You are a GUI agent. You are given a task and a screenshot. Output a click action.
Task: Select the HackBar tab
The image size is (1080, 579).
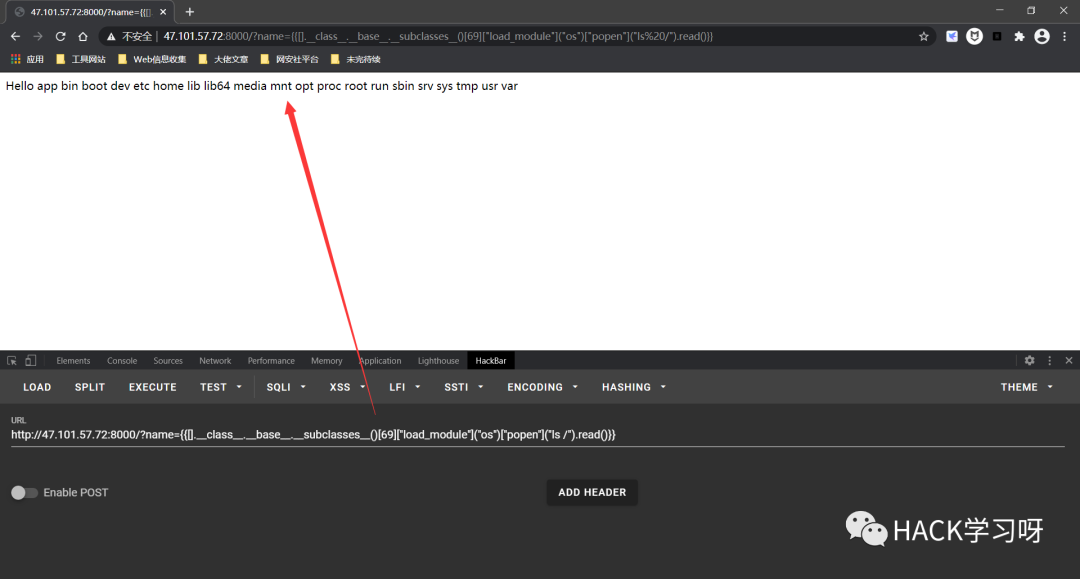pyautogui.click(x=490, y=361)
